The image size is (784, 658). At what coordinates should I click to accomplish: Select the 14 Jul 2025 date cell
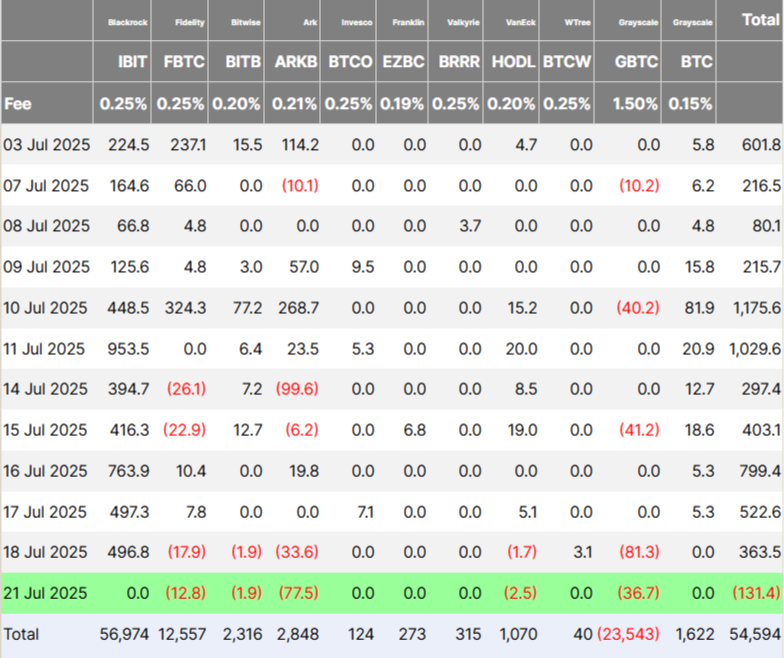click(45, 389)
